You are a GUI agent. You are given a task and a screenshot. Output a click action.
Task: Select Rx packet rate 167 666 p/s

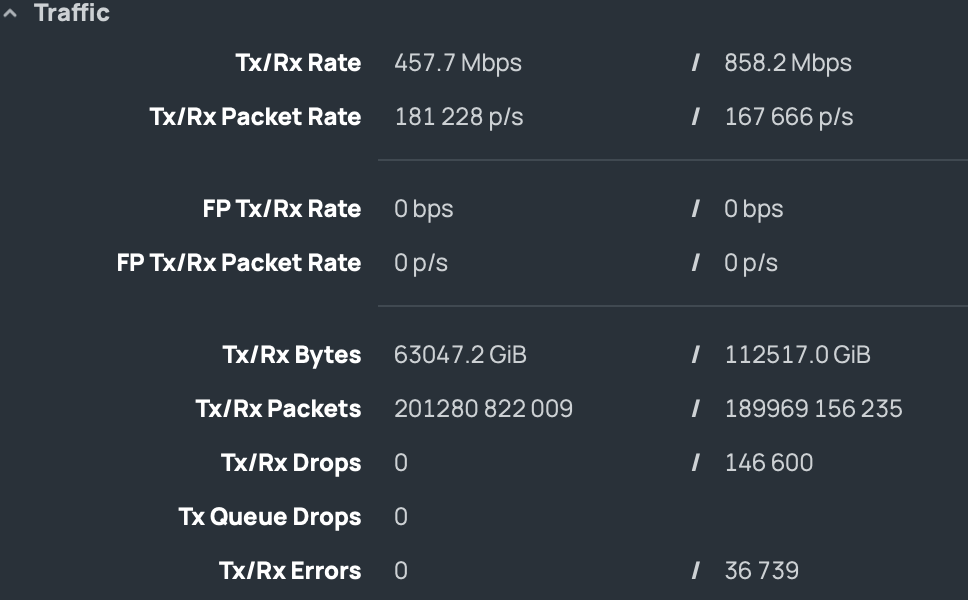click(x=789, y=117)
